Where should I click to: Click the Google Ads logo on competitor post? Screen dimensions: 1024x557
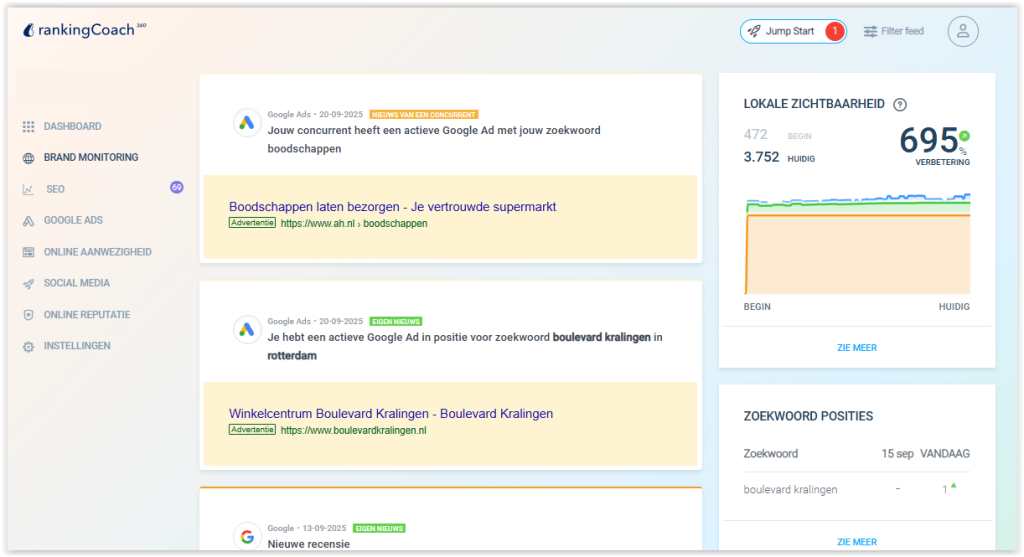(247, 123)
